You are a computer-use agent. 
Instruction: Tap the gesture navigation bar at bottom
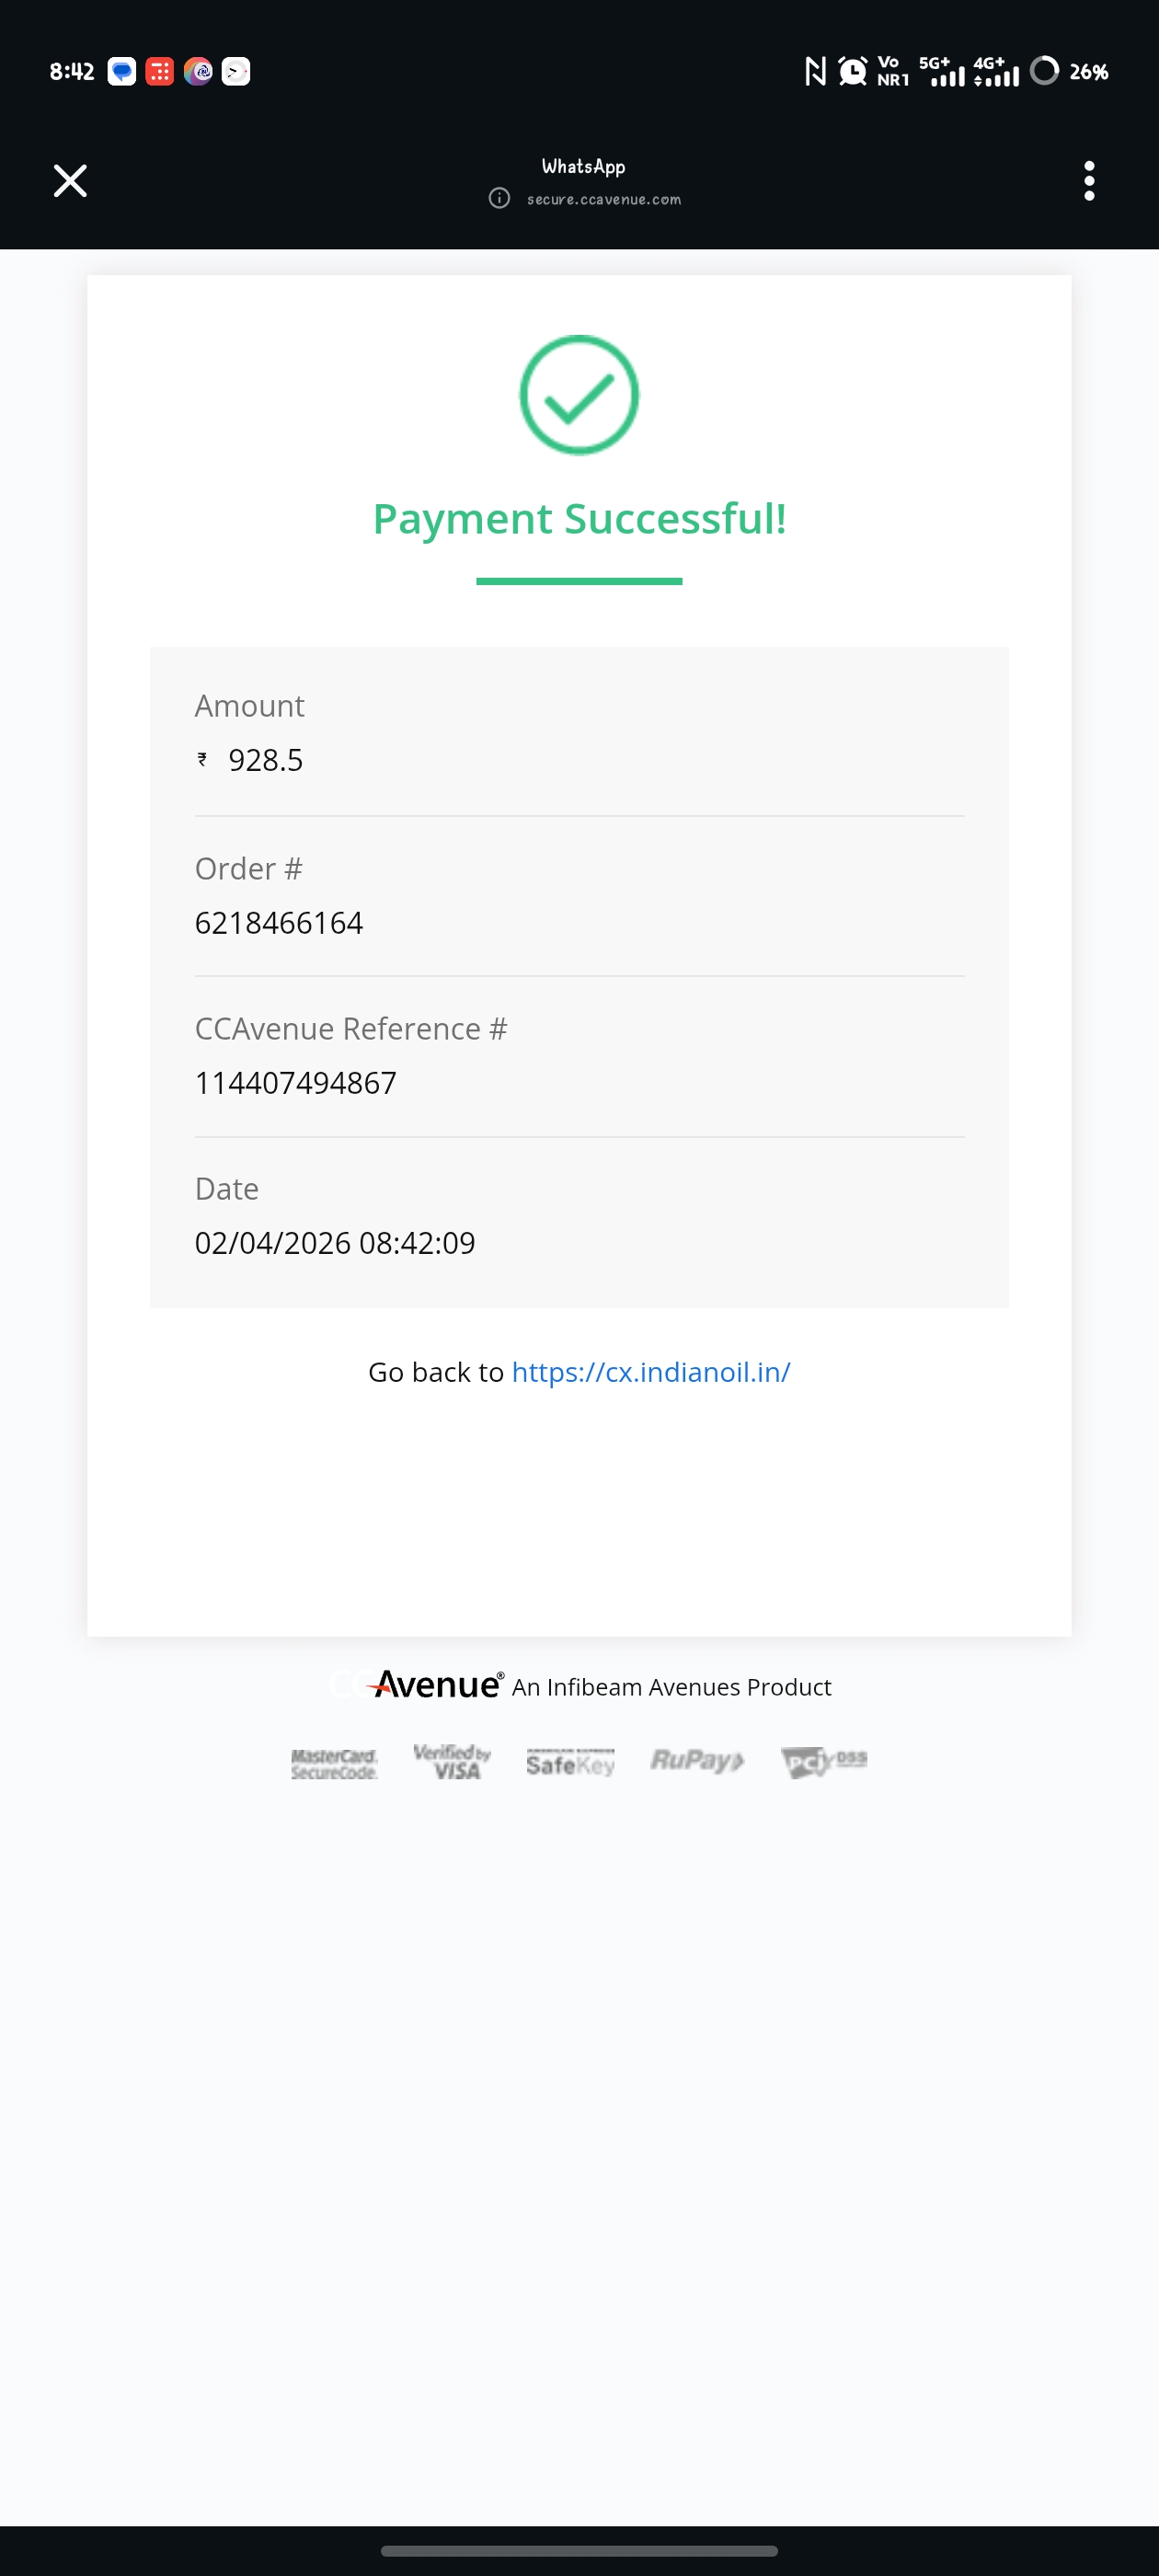point(579,2550)
